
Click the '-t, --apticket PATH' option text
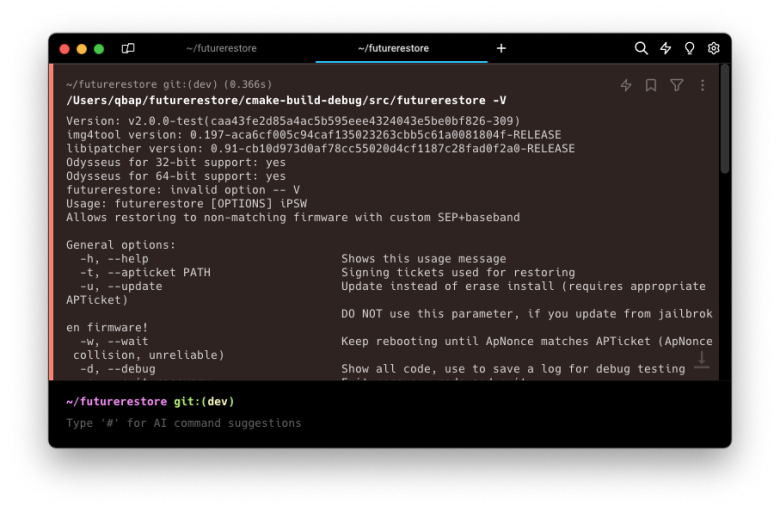pos(145,273)
